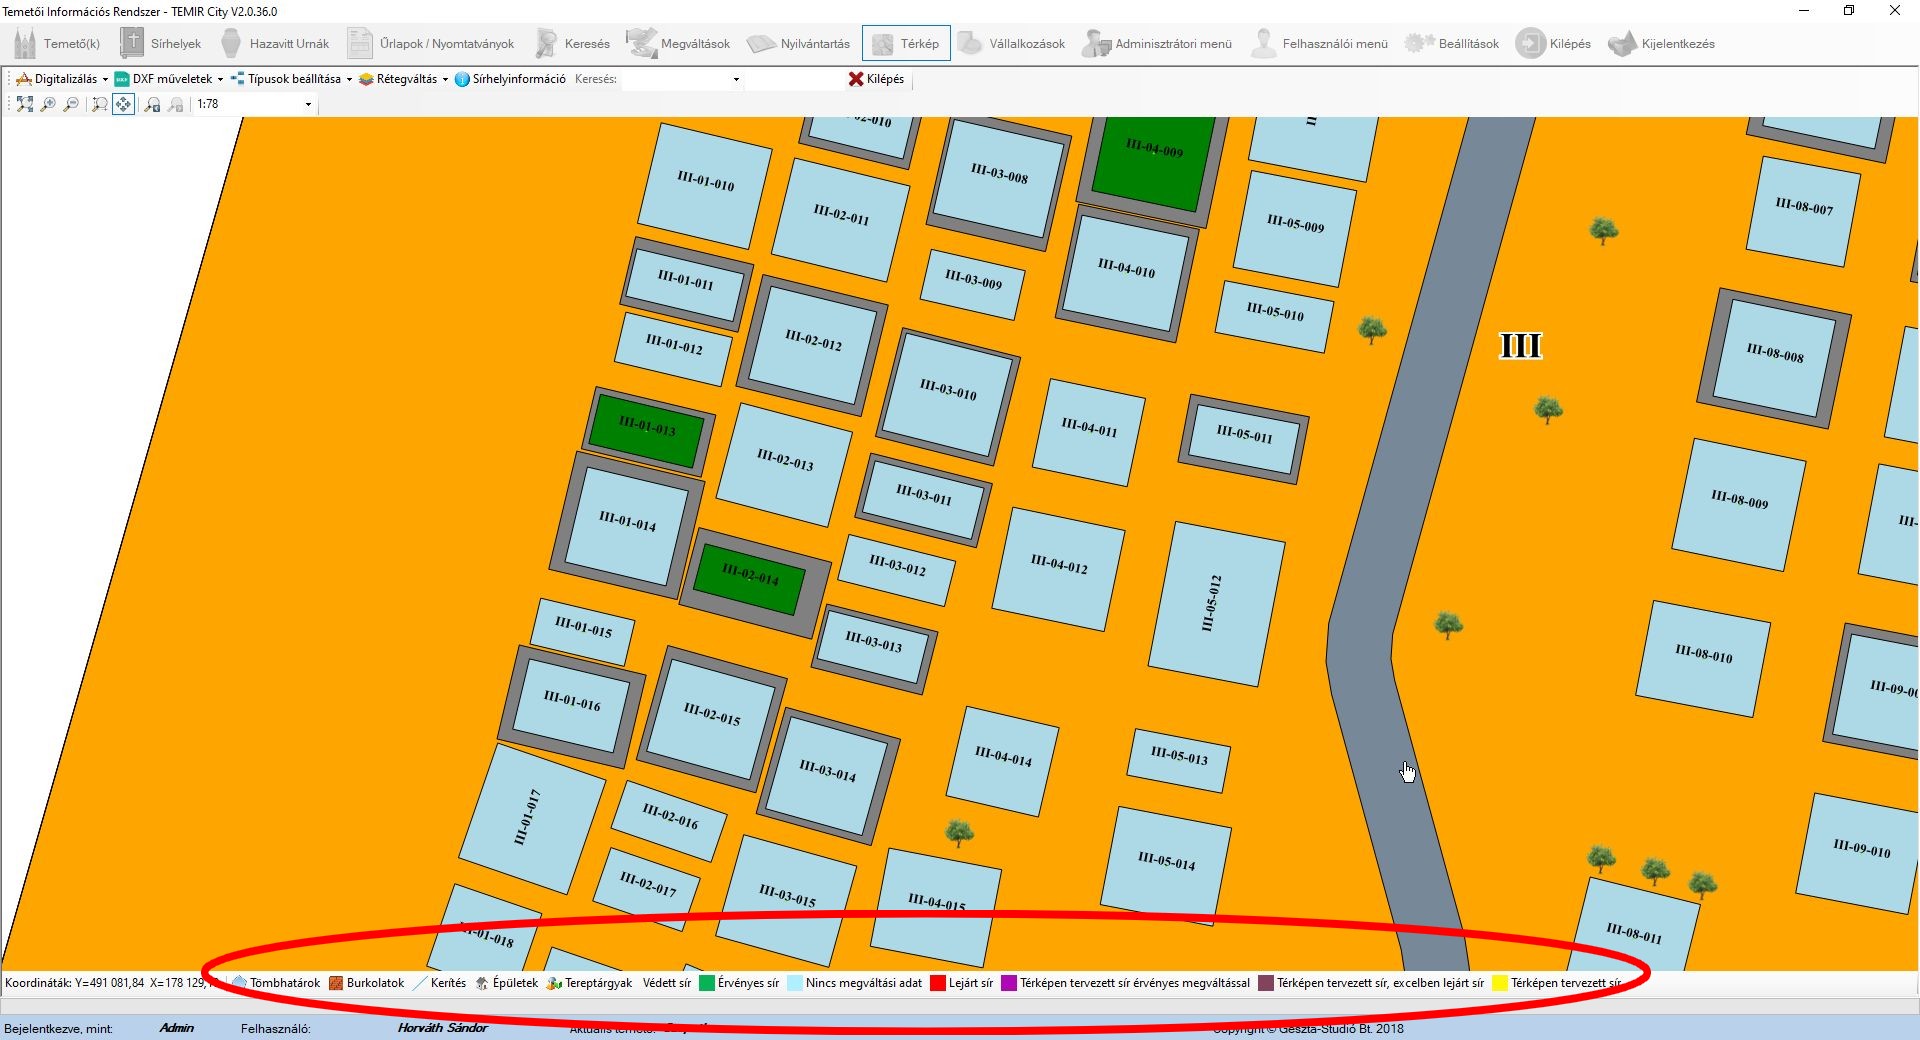Click Kijelentkezés to log out

(1662, 44)
